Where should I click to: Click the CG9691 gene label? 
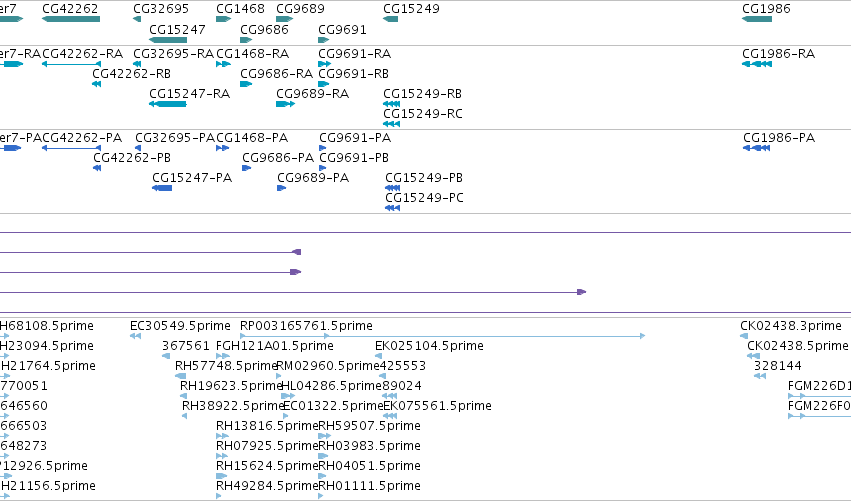coord(342,29)
